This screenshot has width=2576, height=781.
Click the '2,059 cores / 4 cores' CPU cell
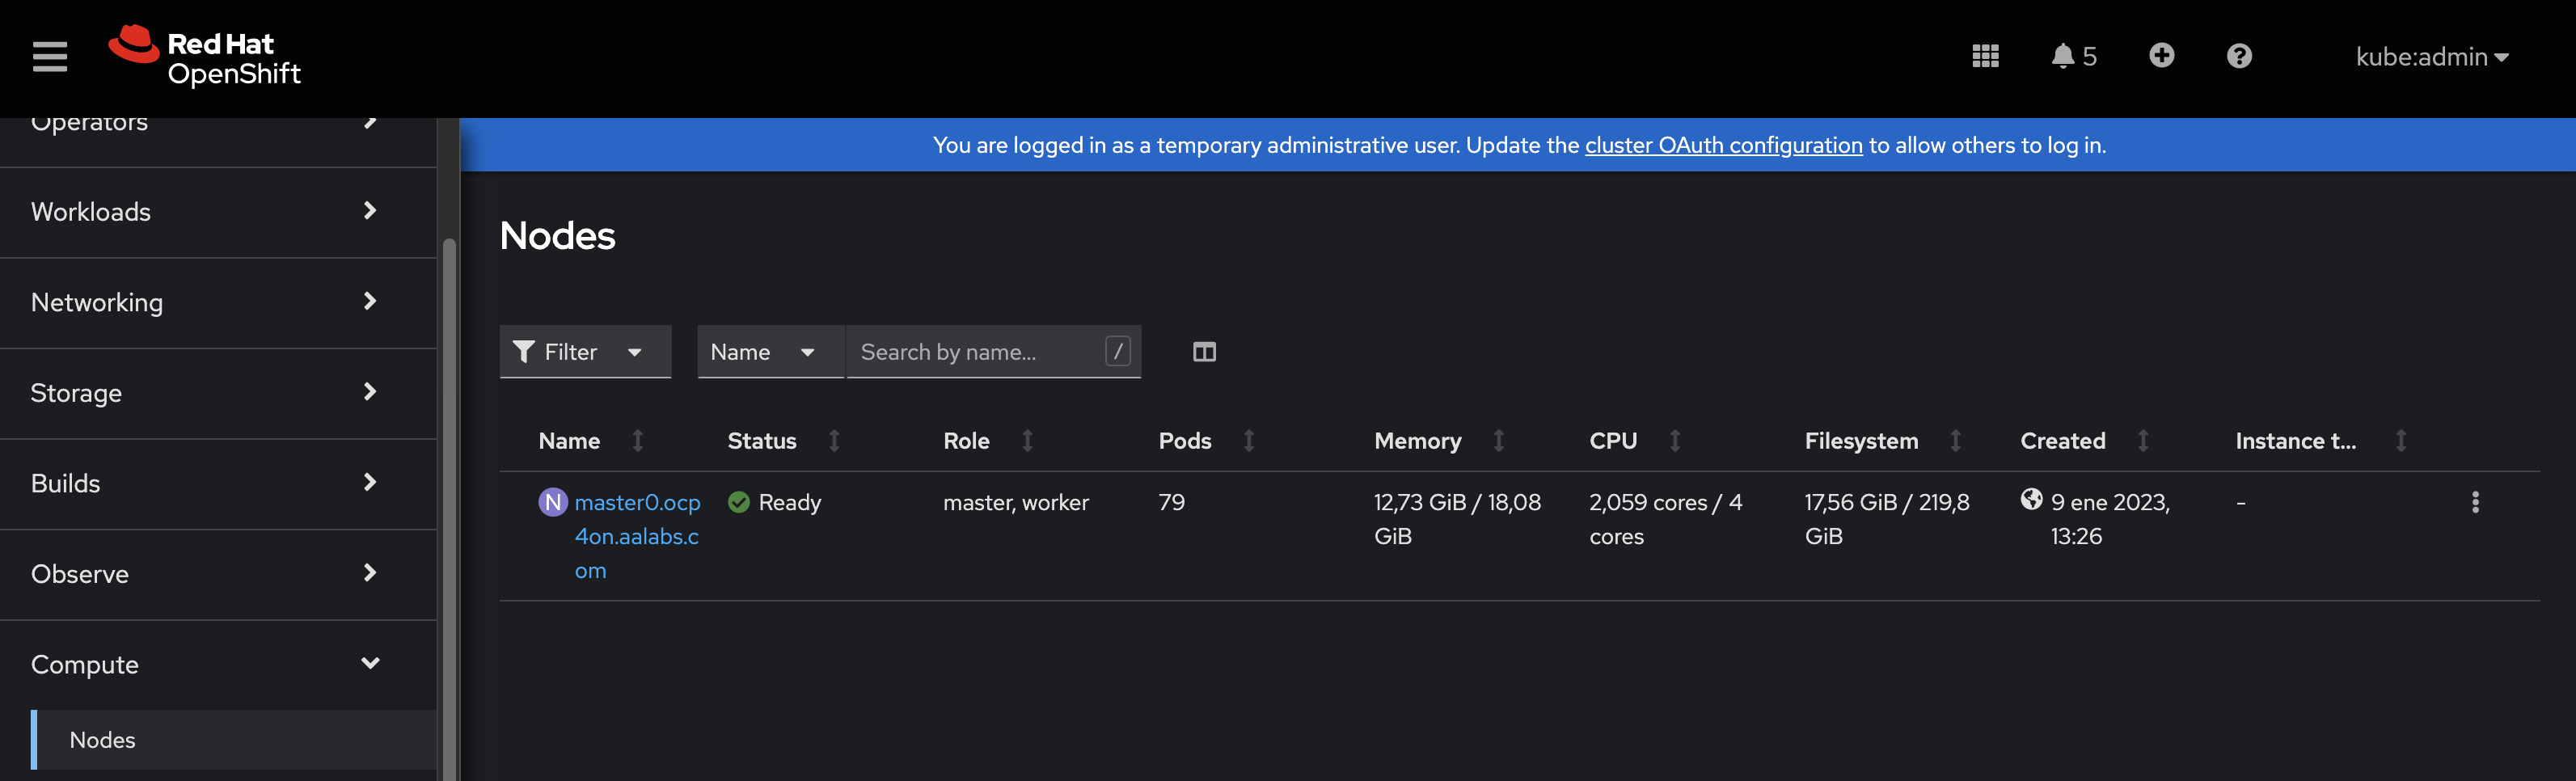[x=1665, y=519]
